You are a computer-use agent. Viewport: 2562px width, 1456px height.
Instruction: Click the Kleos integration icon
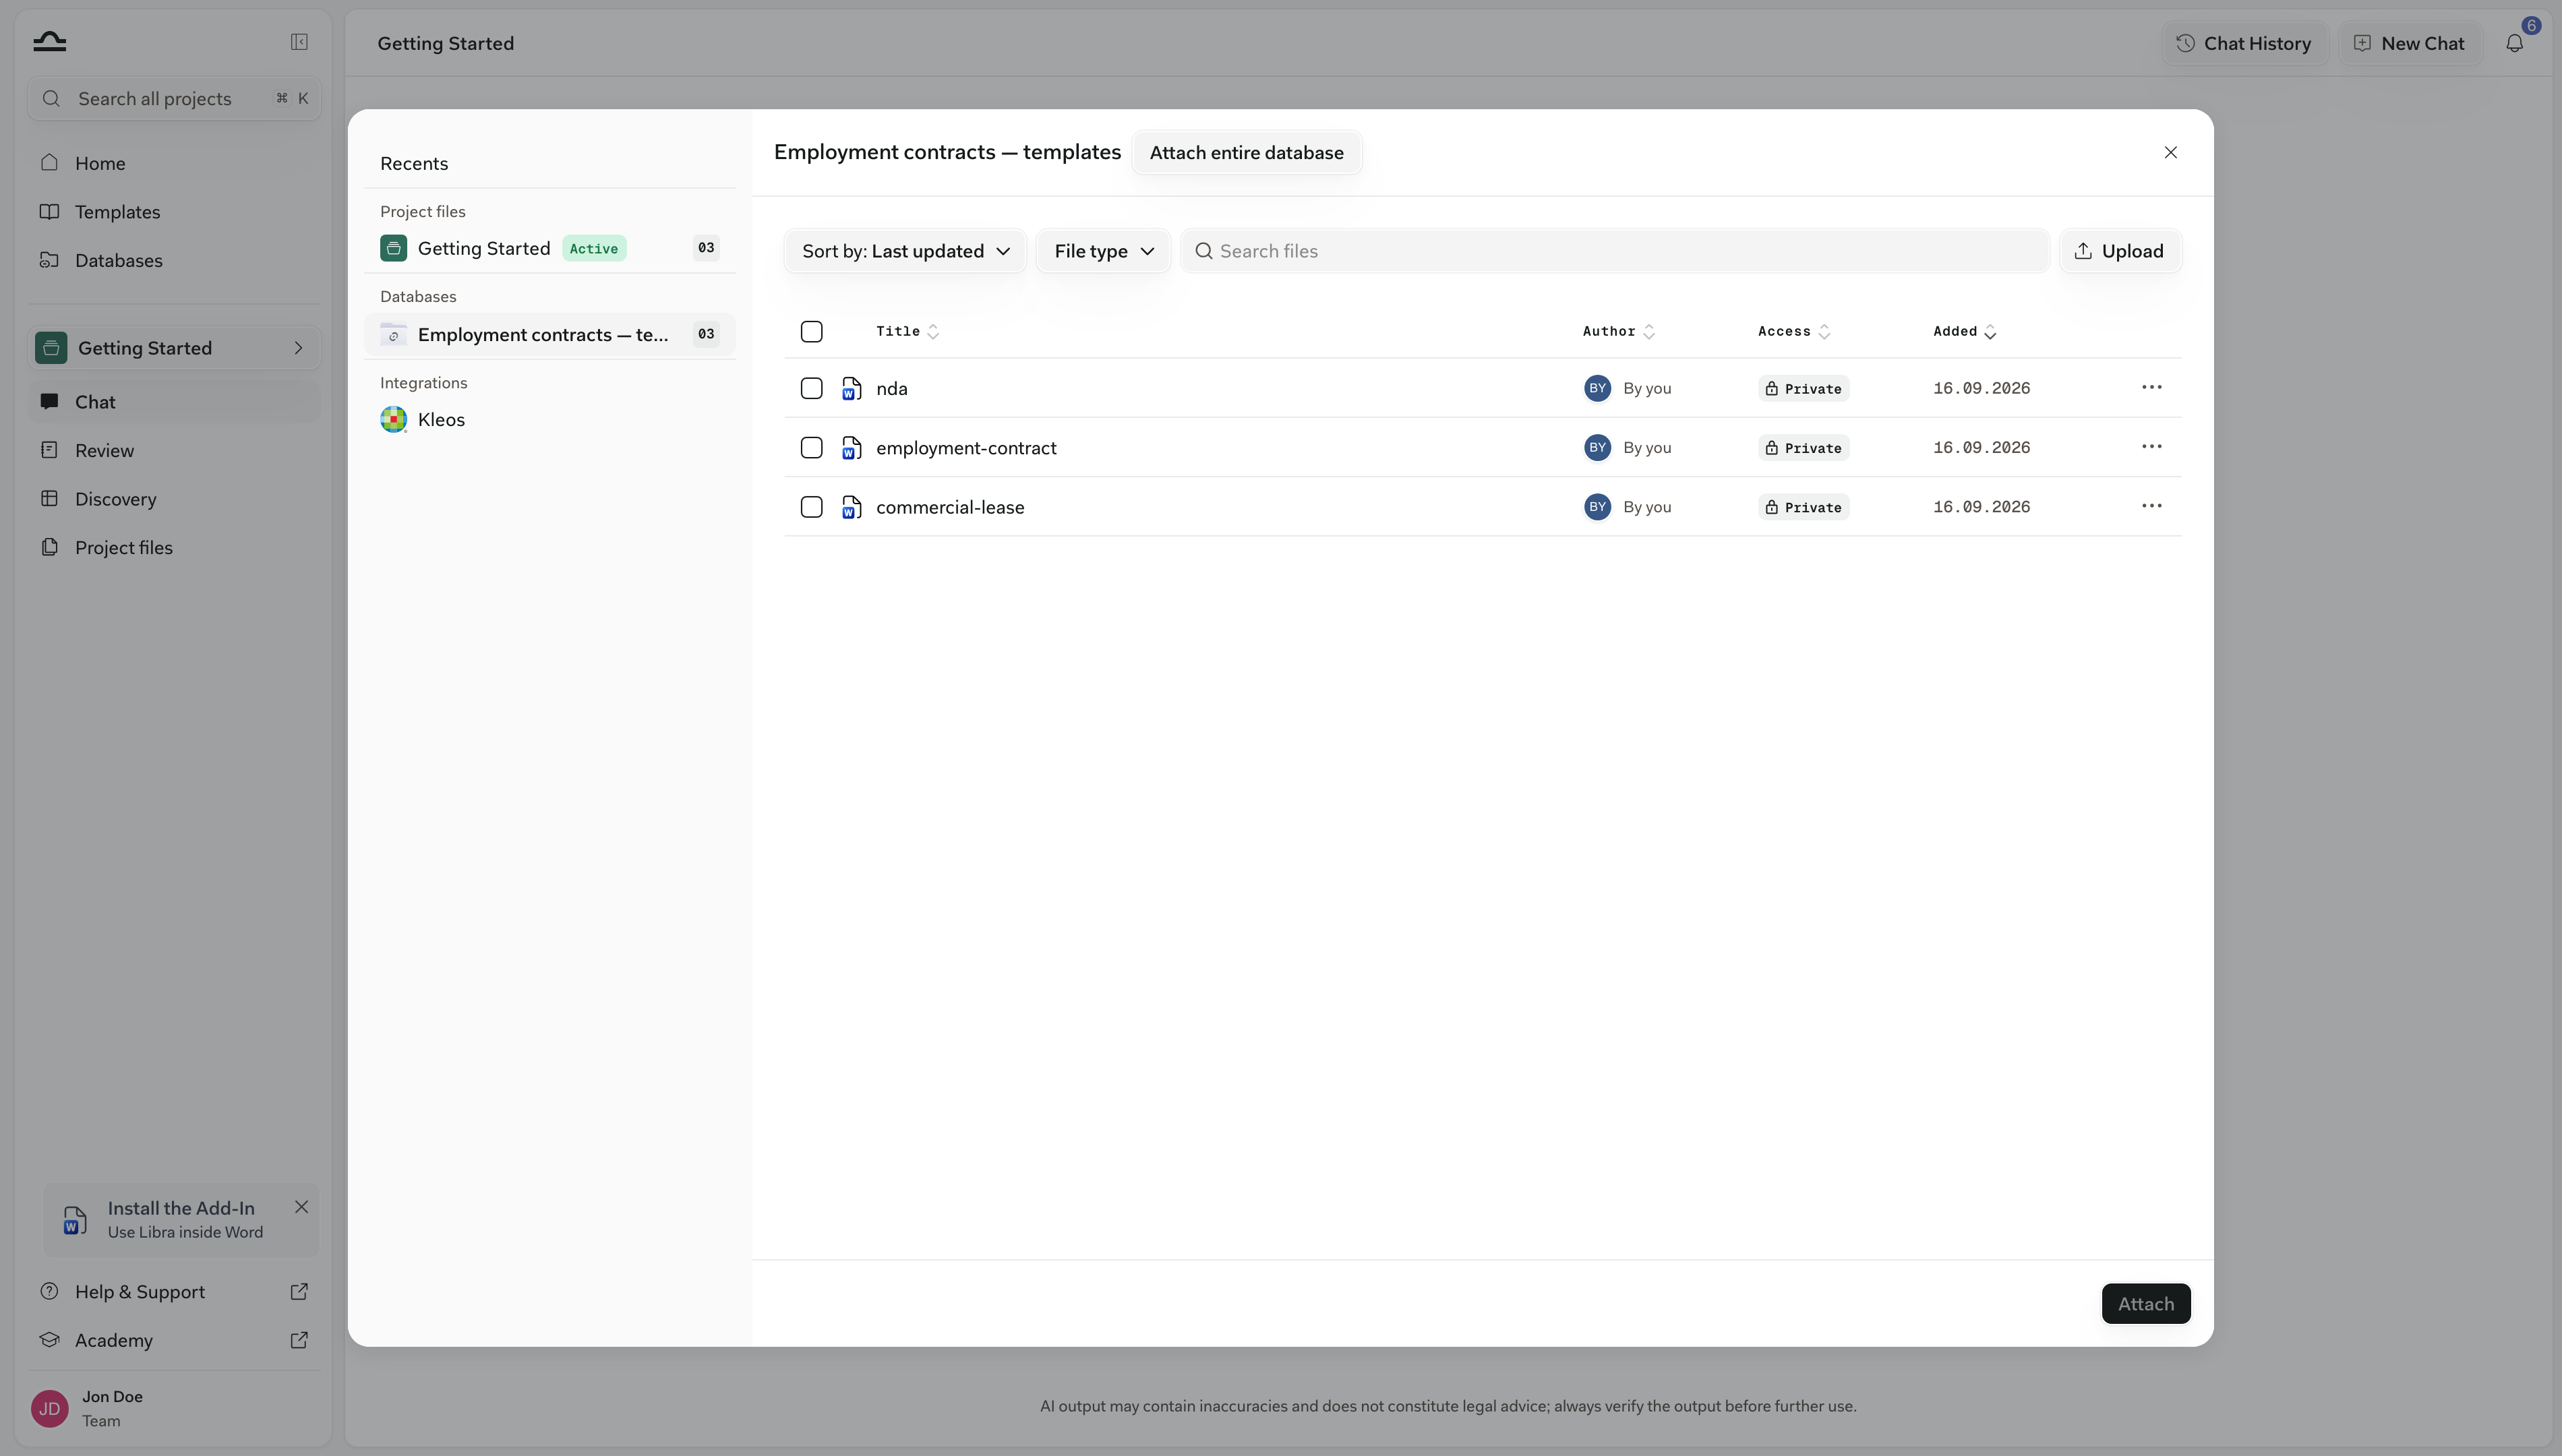coord(393,419)
